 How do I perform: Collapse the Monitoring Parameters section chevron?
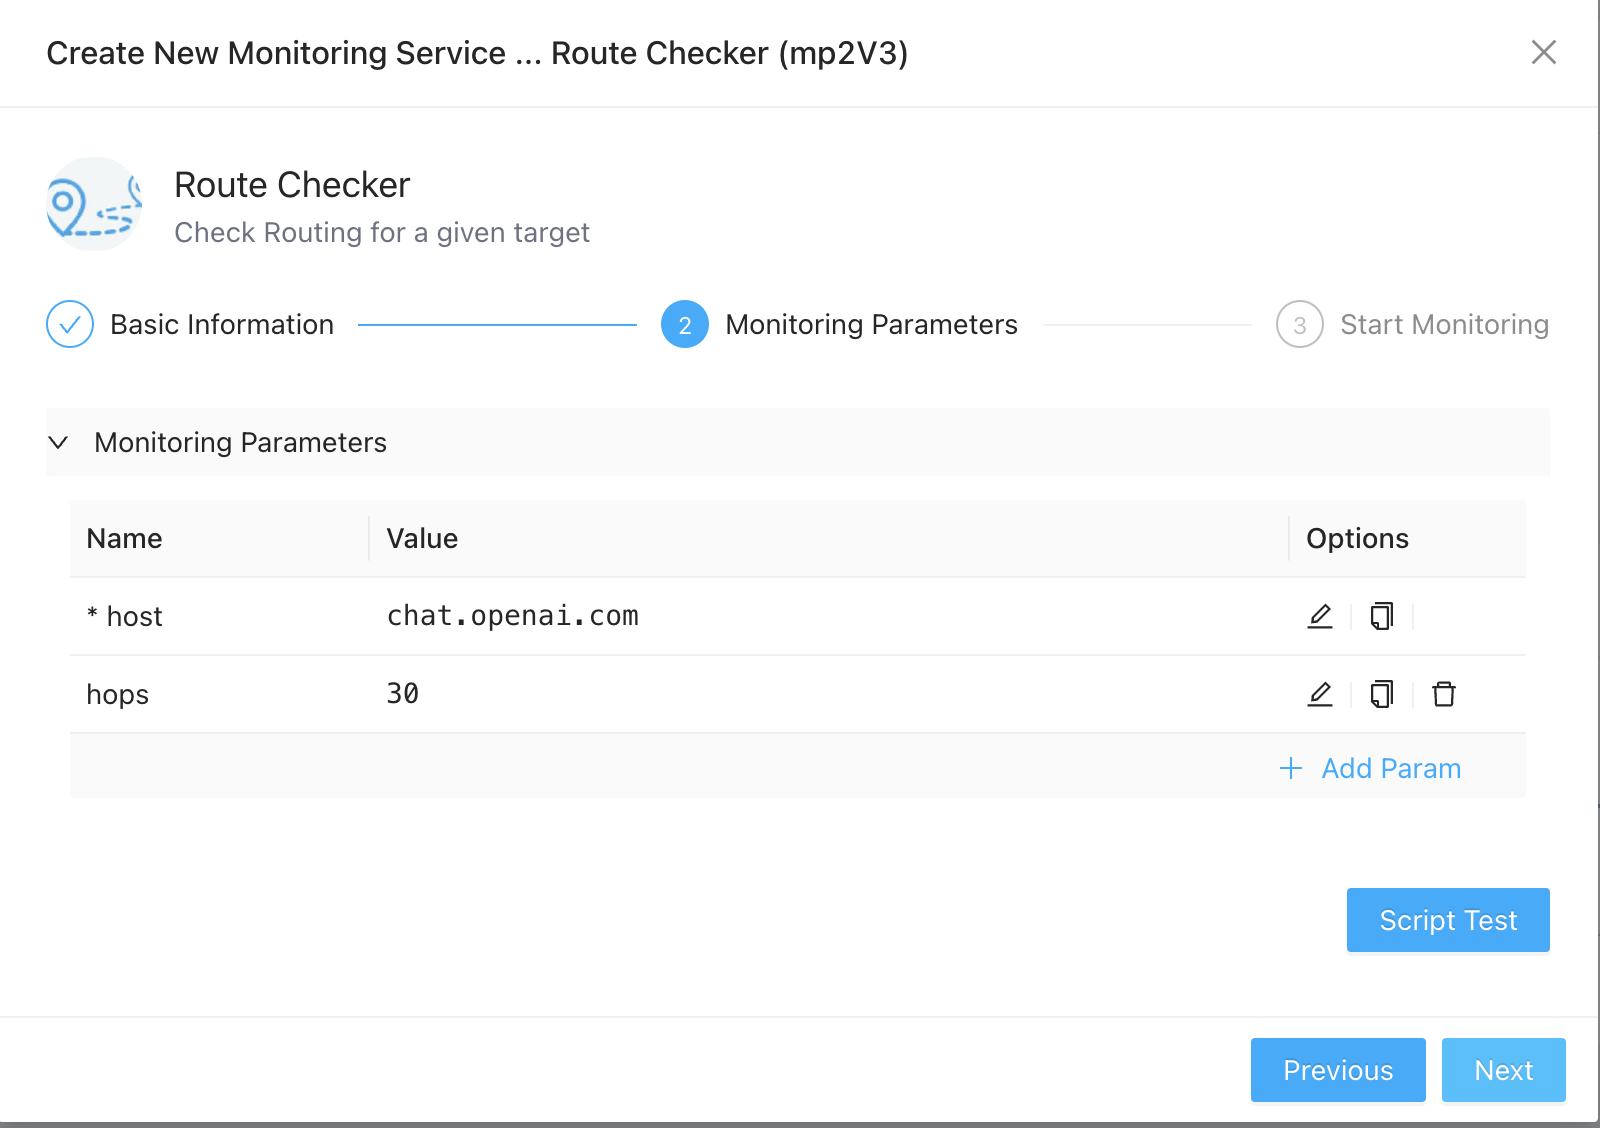click(59, 442)
